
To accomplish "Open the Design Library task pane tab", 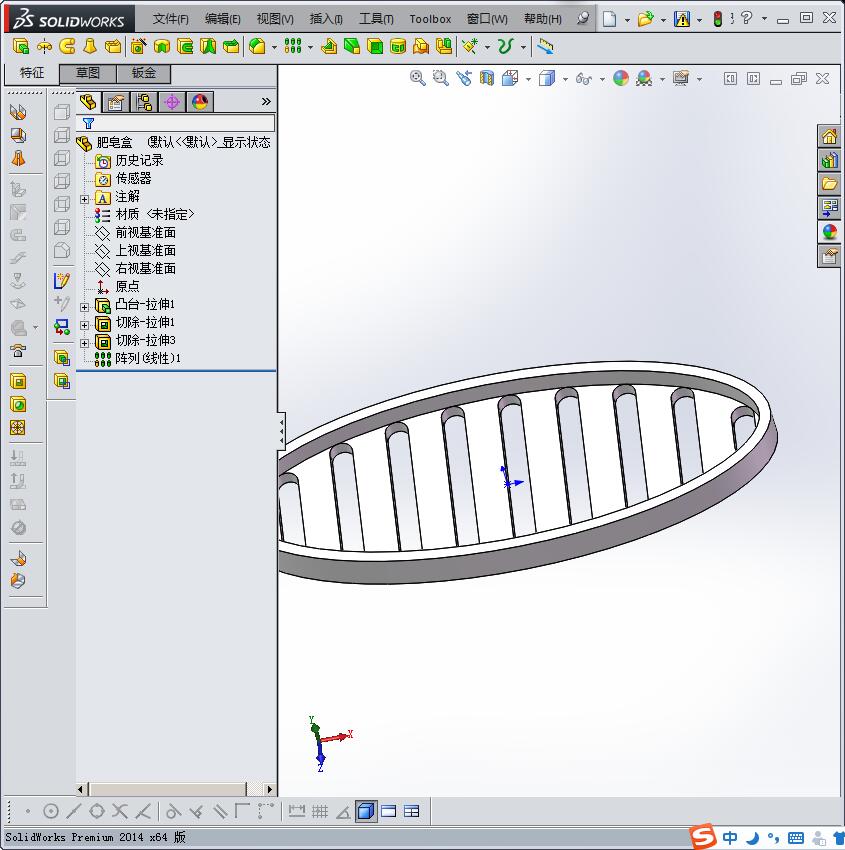I will [829, 160].
